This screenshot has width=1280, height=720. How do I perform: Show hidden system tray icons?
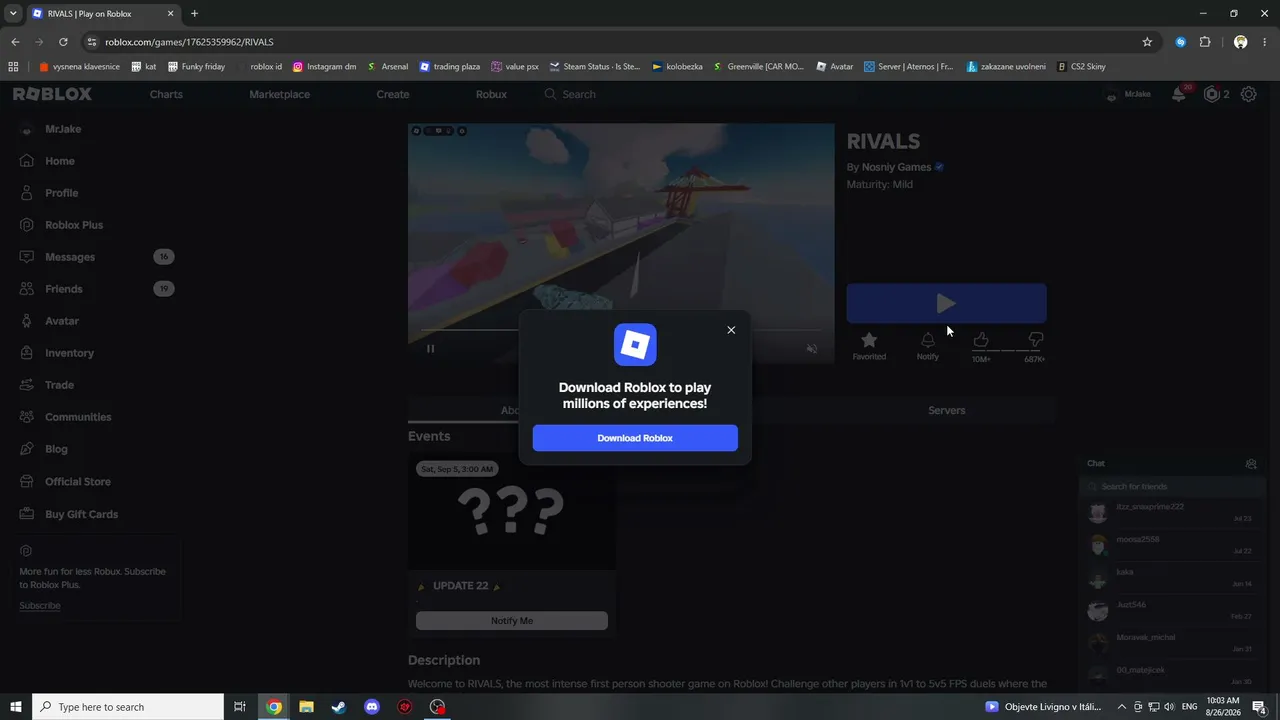(x=1121, y=707)
